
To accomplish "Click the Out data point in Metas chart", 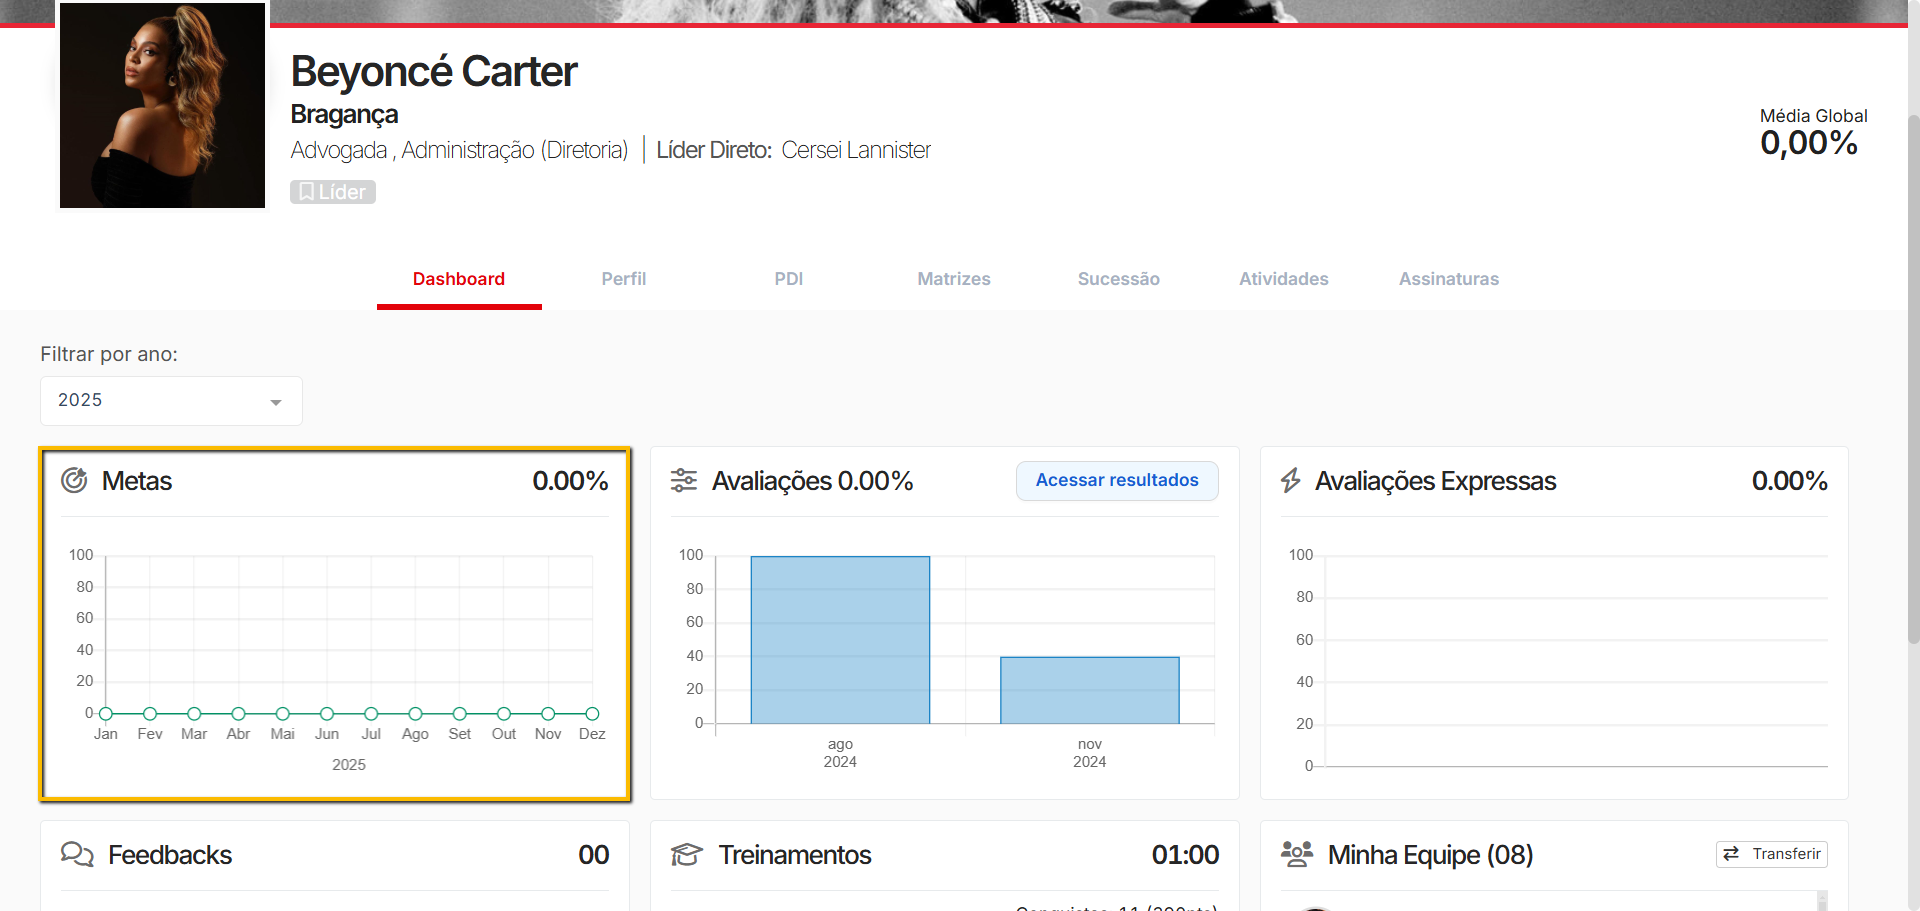I will coord(504,714).
